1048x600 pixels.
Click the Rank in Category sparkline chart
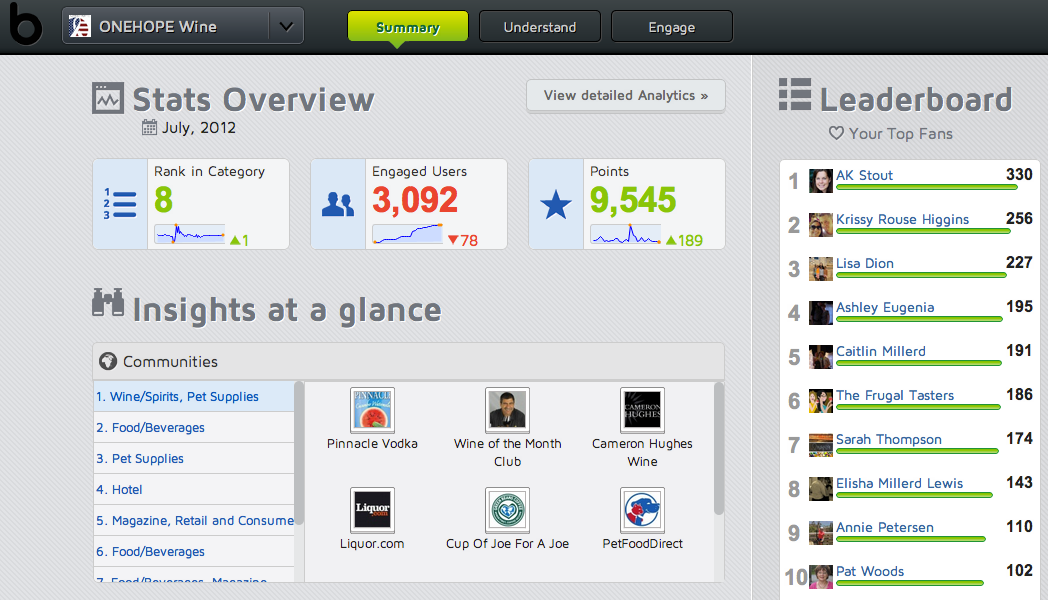click(x=190, y=234)
